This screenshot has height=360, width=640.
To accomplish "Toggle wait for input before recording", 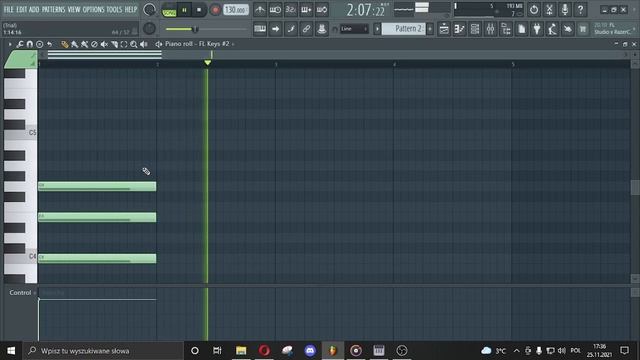I will click(276, 9).
